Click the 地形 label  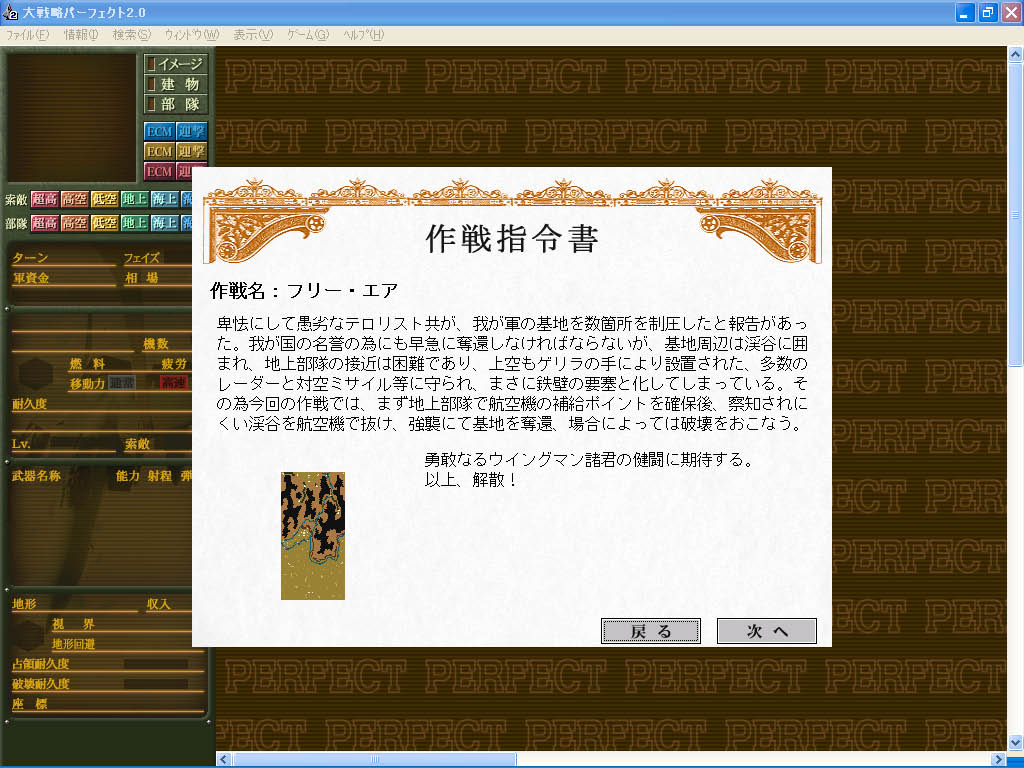pyautogui.click(x=24, y=604)
